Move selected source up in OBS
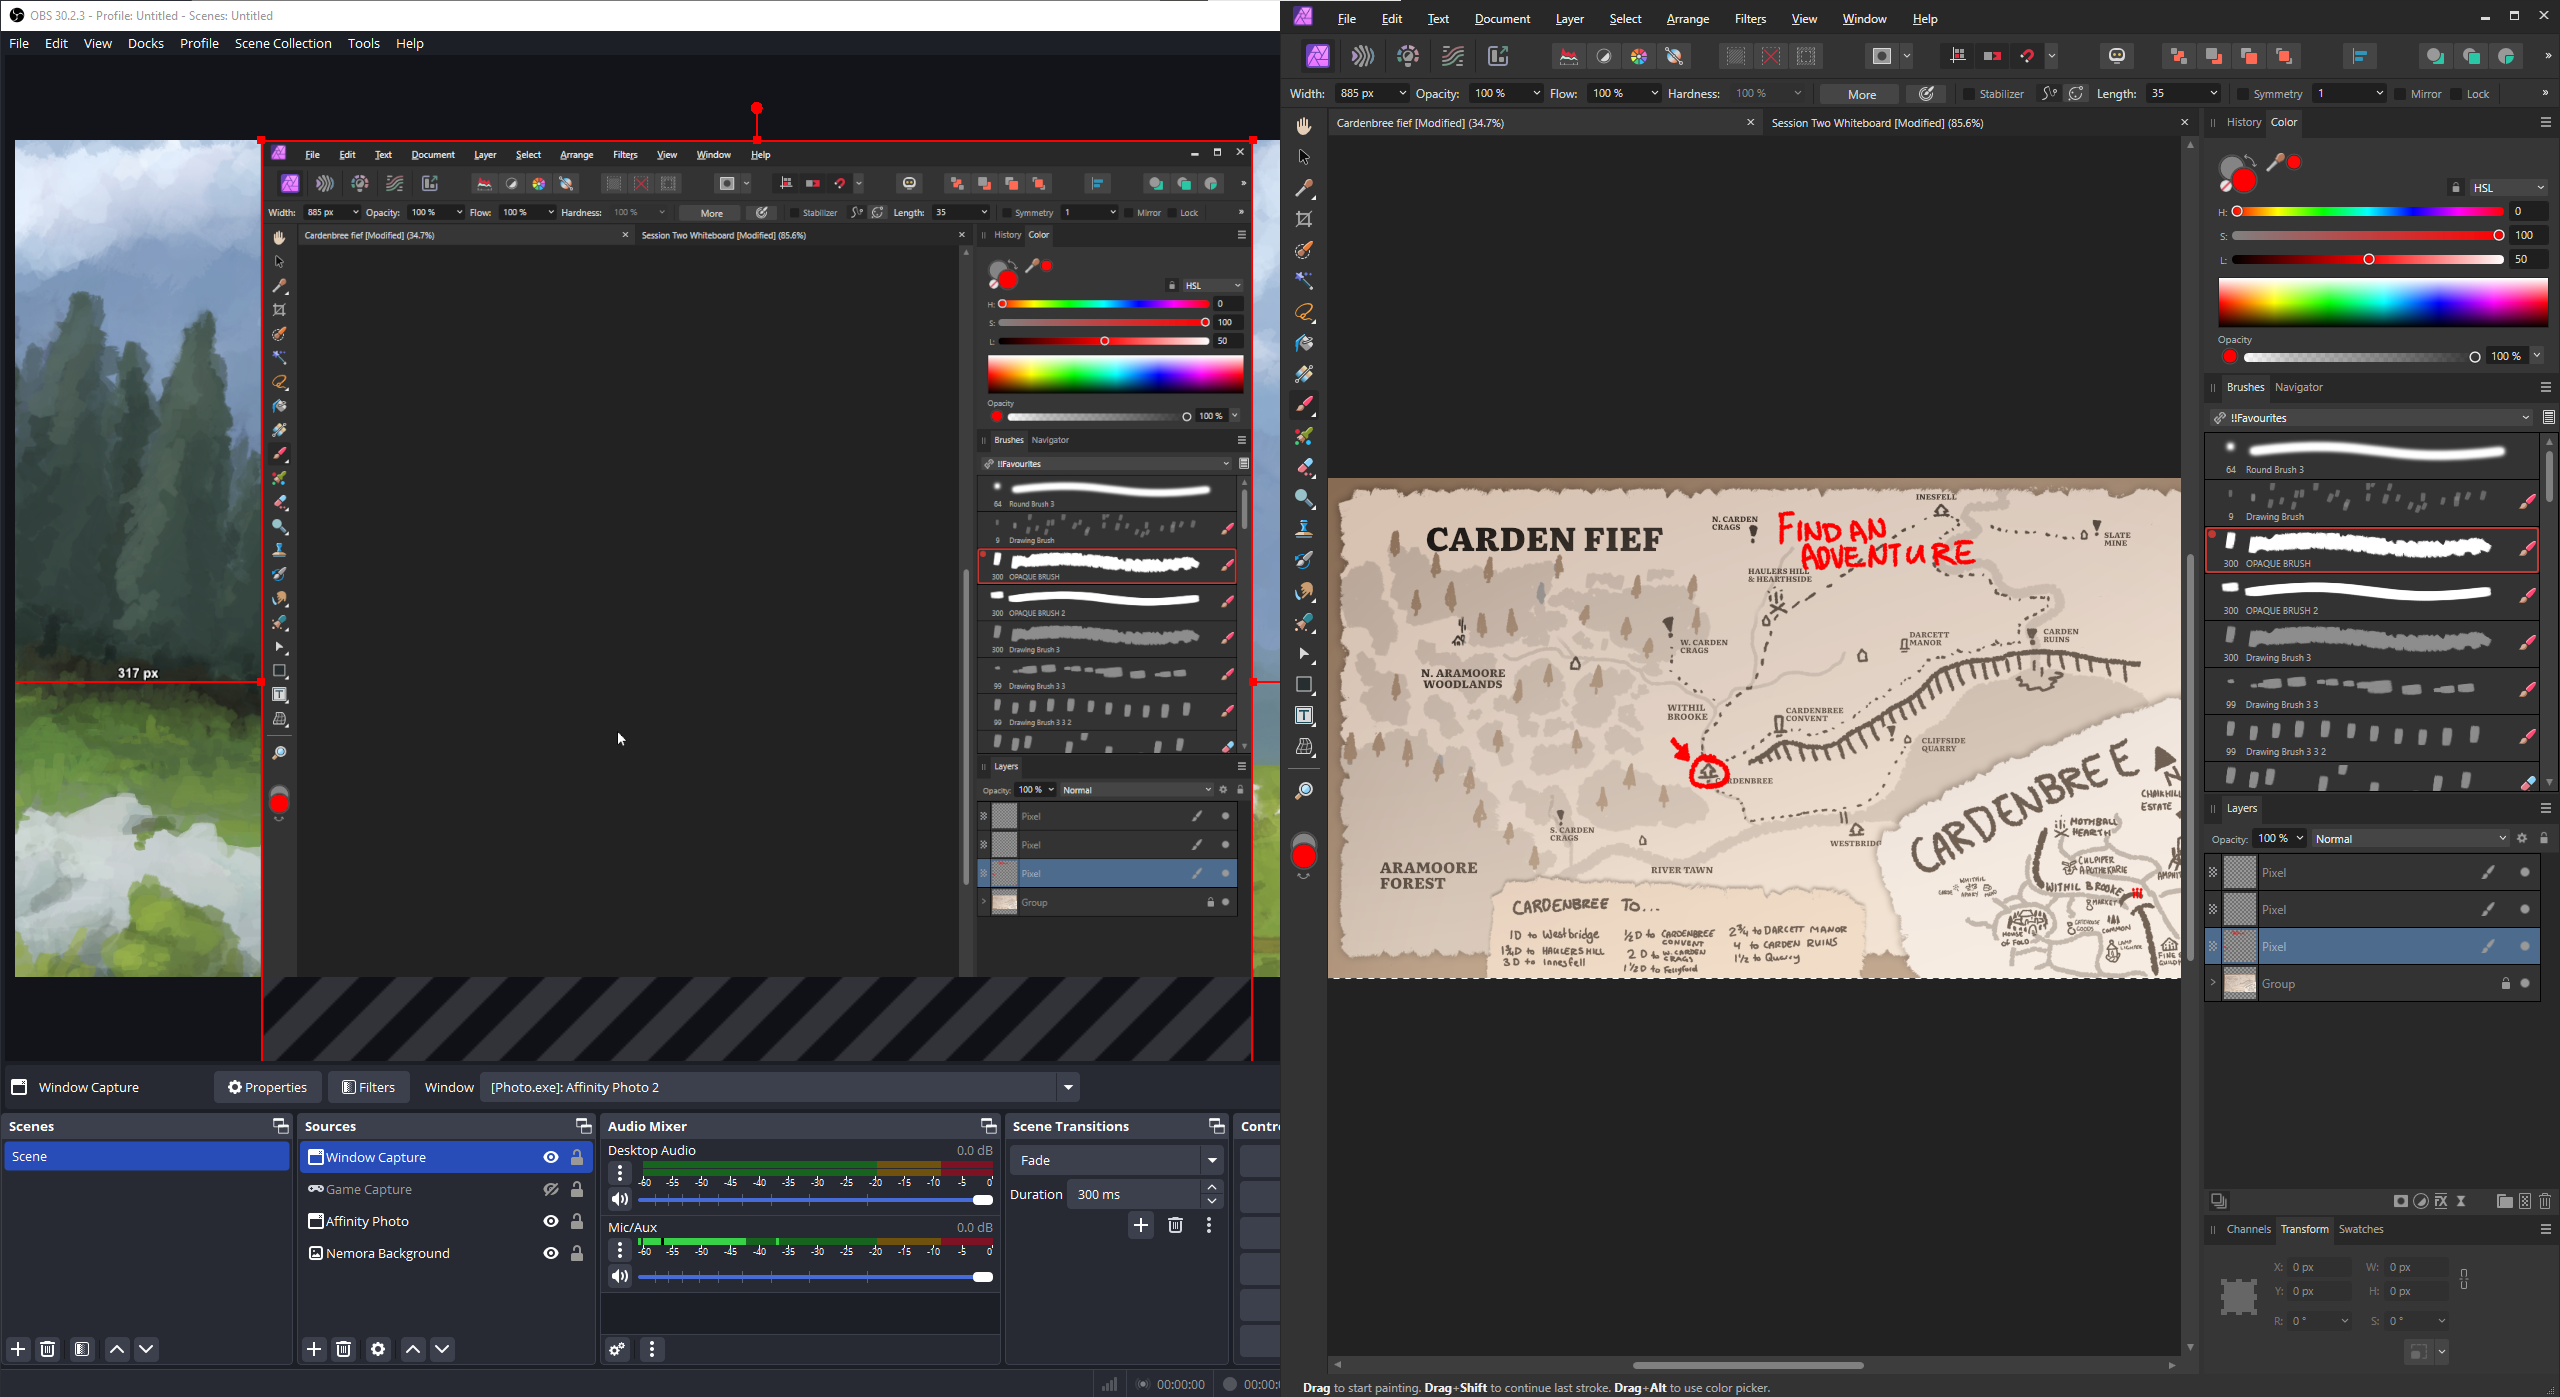This screenshot has height=1397, width=2560. (x=413, y=1349)
